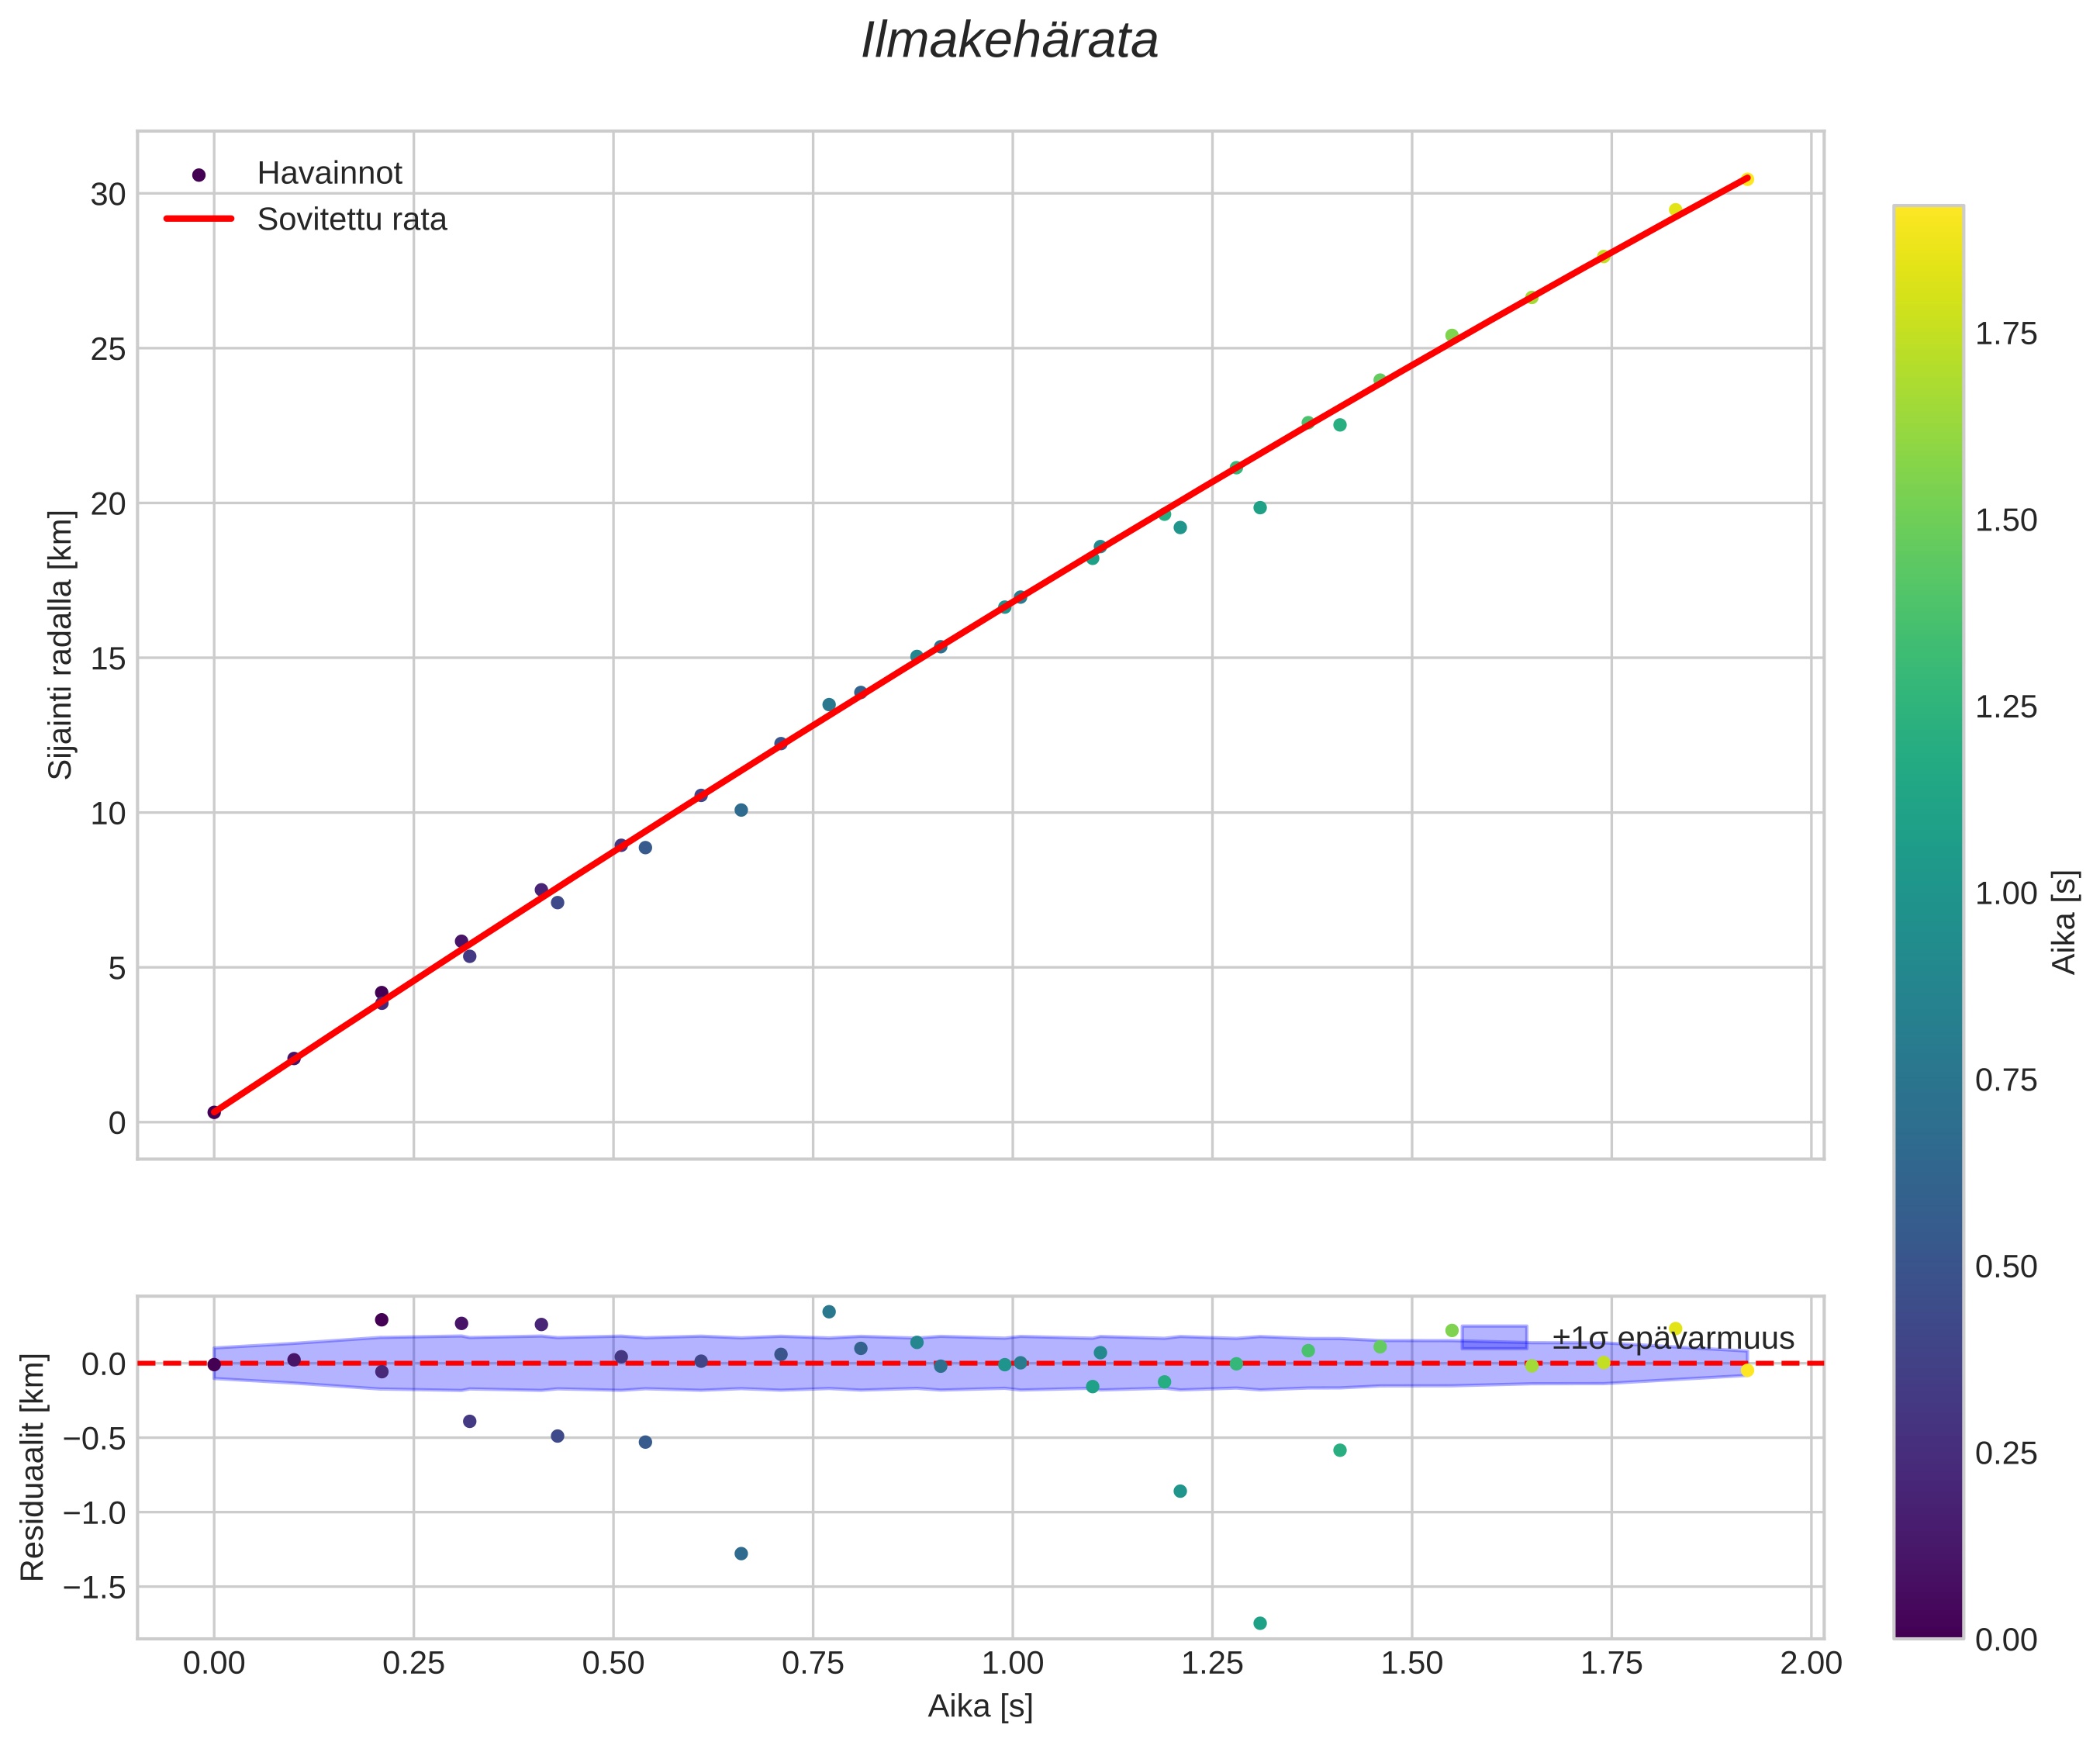Click the last yellow observation at top right
Viewport: 2100px width, 1742px height.
coord(1747,179)
